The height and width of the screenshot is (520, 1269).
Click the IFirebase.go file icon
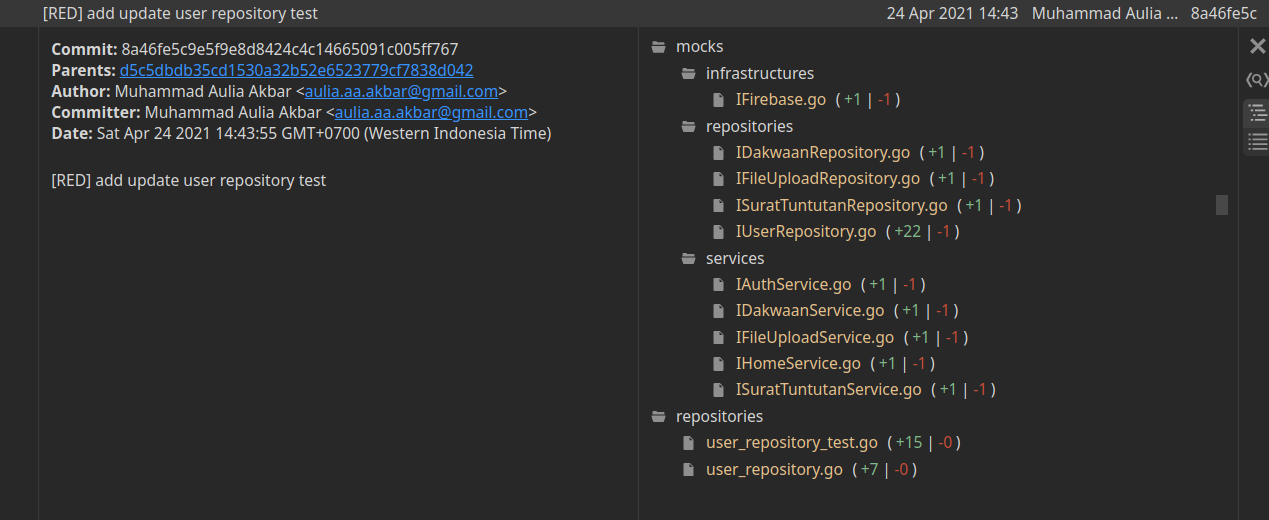click(x=718, y=100)
